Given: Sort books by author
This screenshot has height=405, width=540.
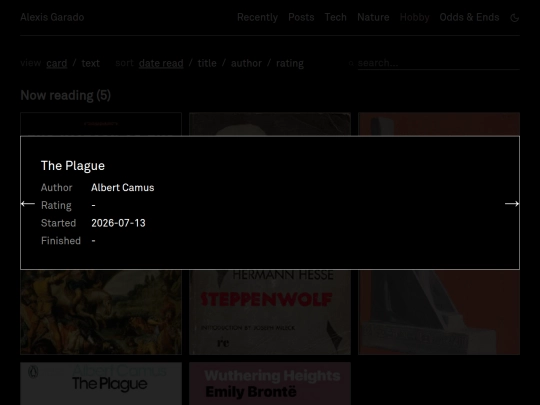Looking at the screenshot, I should (246, 63).
